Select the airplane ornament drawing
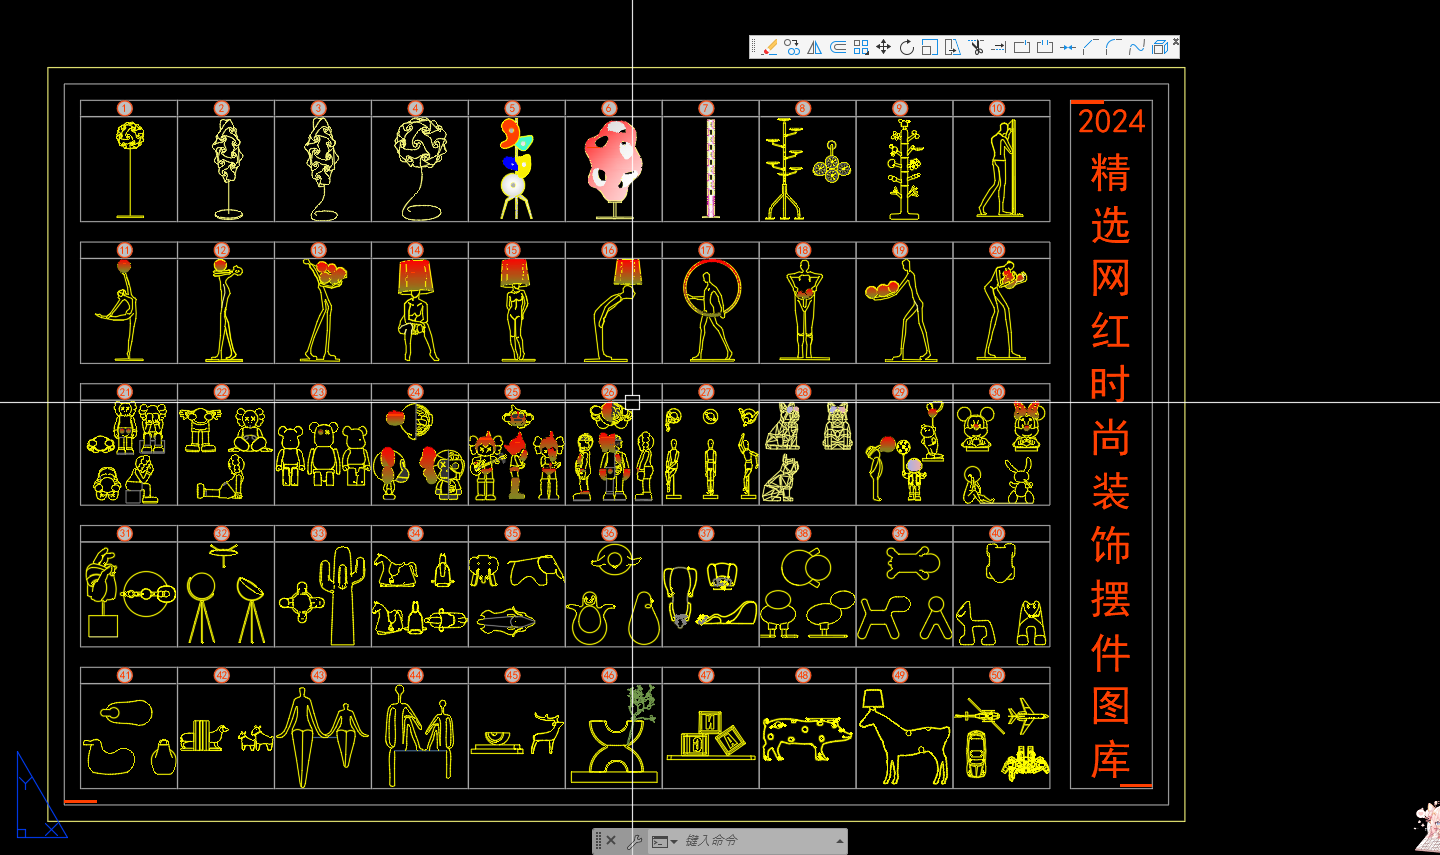This screenshot has height=855, width=1440. tap(1027, 715)
